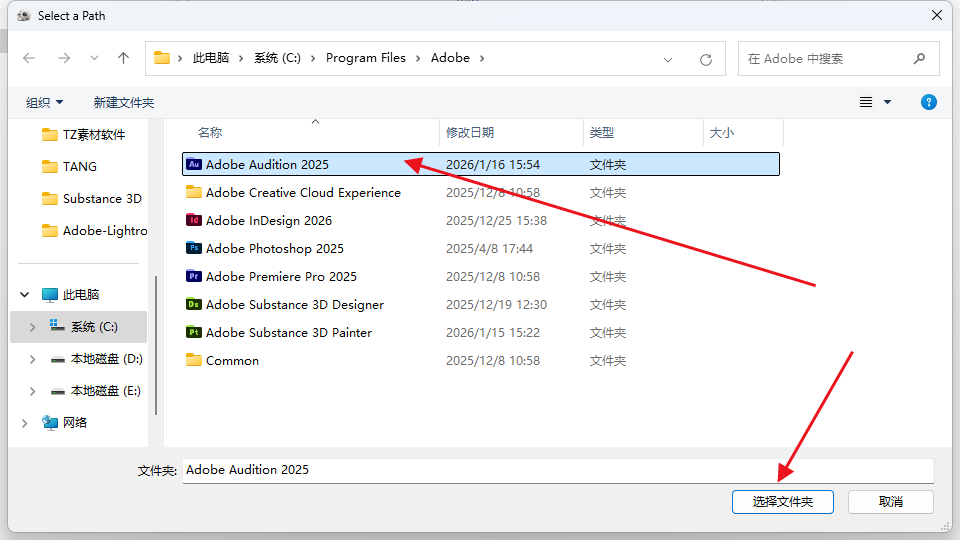This screenshot has width=960, height=540.
Task: Expand 系统 (C:) drive node
Action: (32, 327)
